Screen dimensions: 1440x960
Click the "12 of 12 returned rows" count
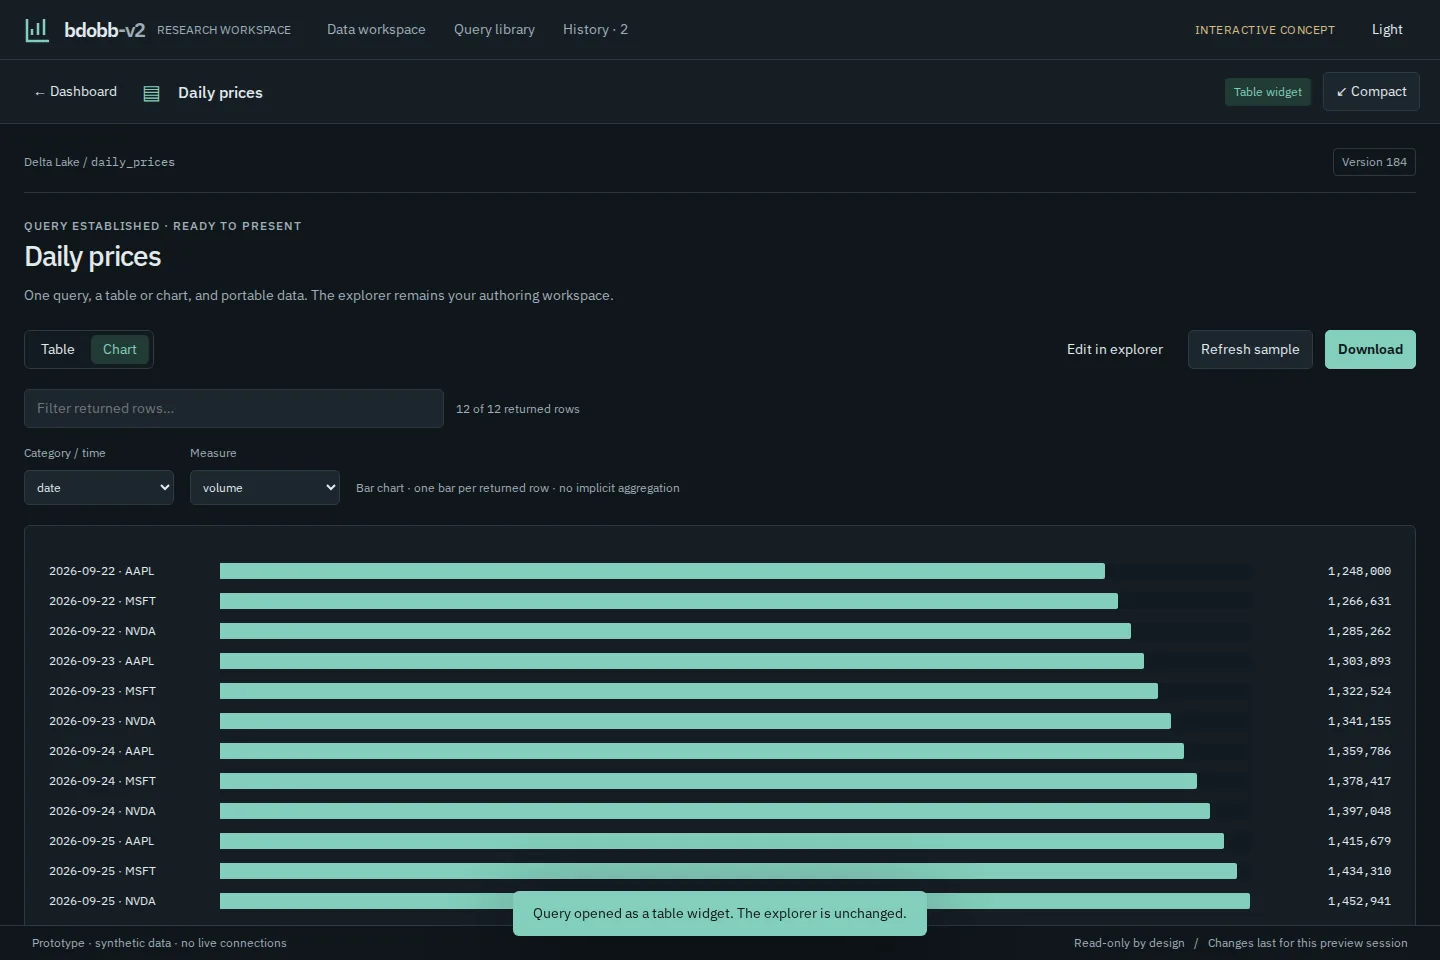click(518, 409)
